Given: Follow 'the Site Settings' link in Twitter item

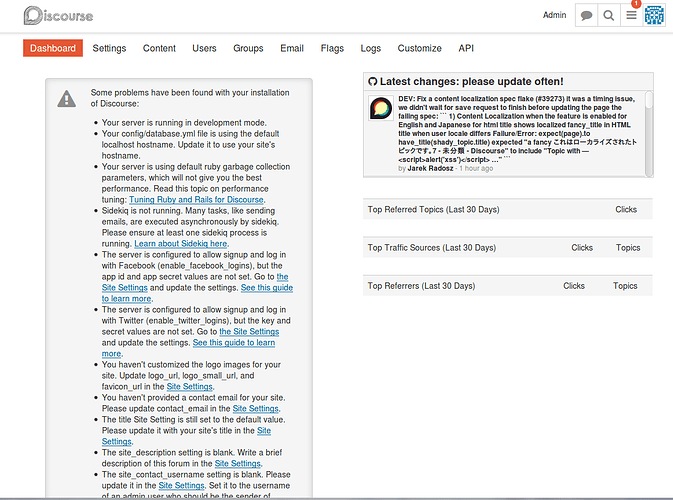Looking at the screenshot, I should [x=249, y=331].
